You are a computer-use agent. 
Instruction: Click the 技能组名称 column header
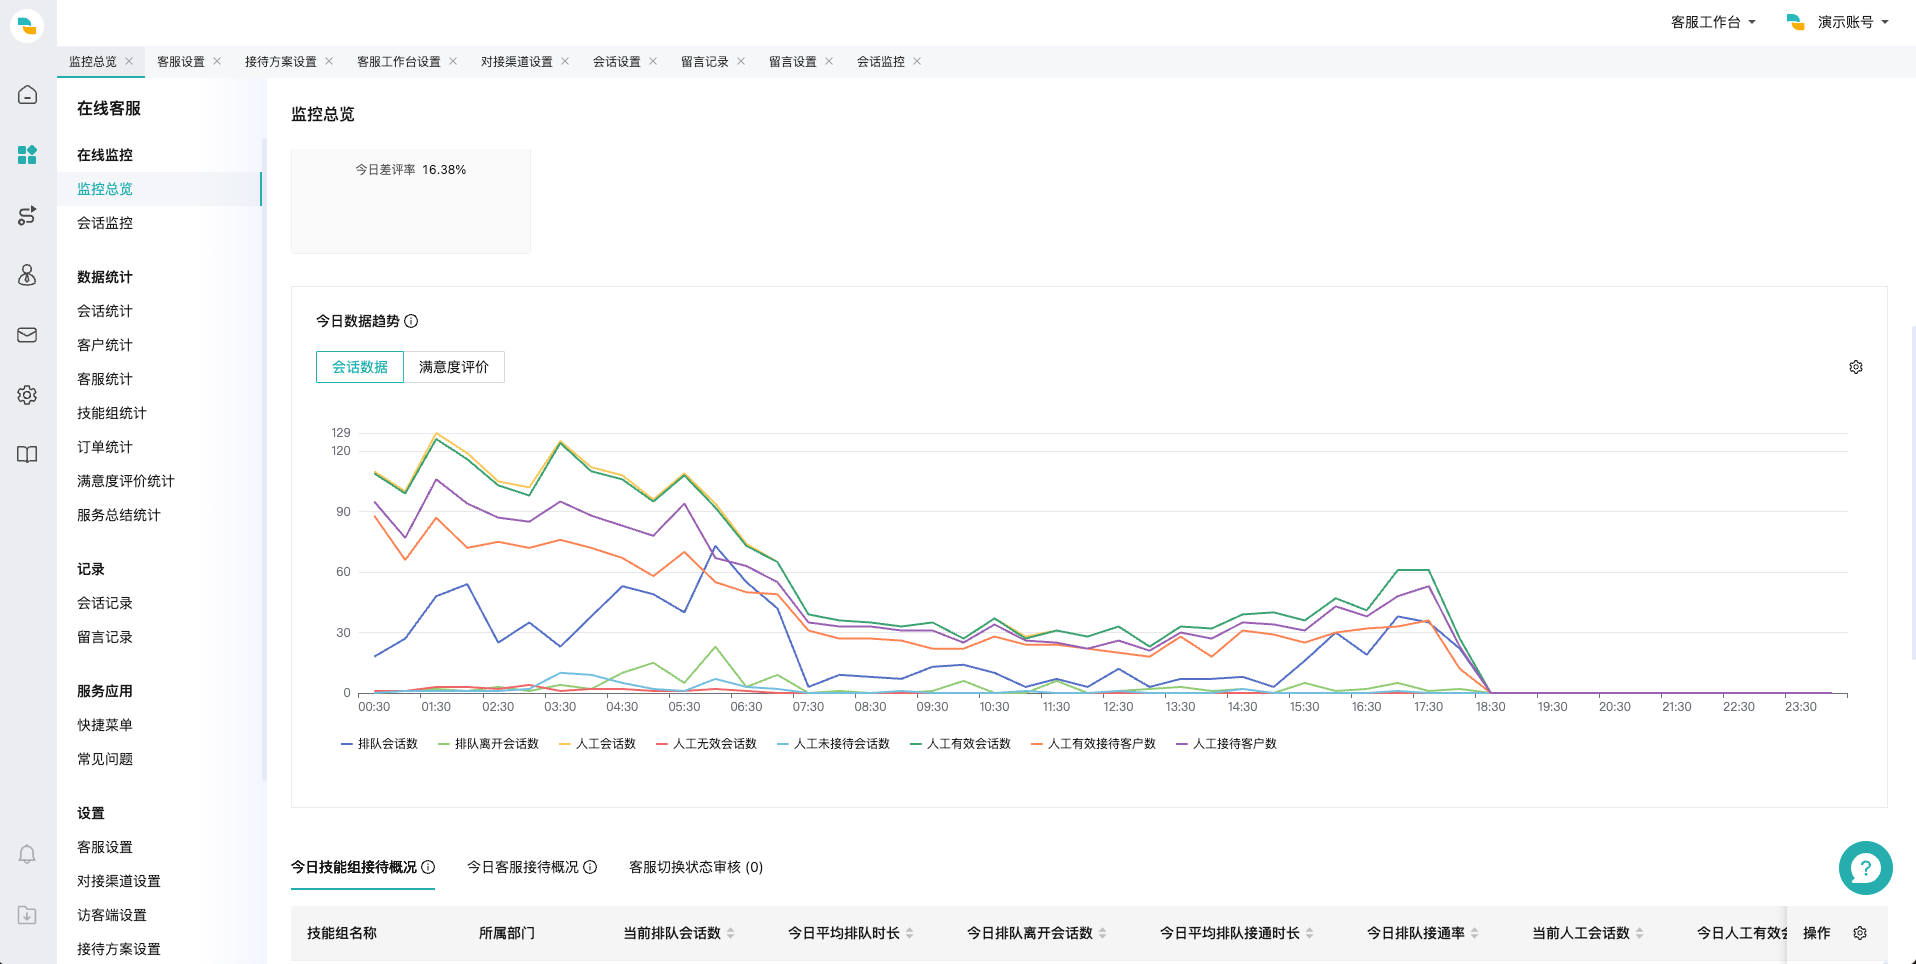click(x=342, y=933)
